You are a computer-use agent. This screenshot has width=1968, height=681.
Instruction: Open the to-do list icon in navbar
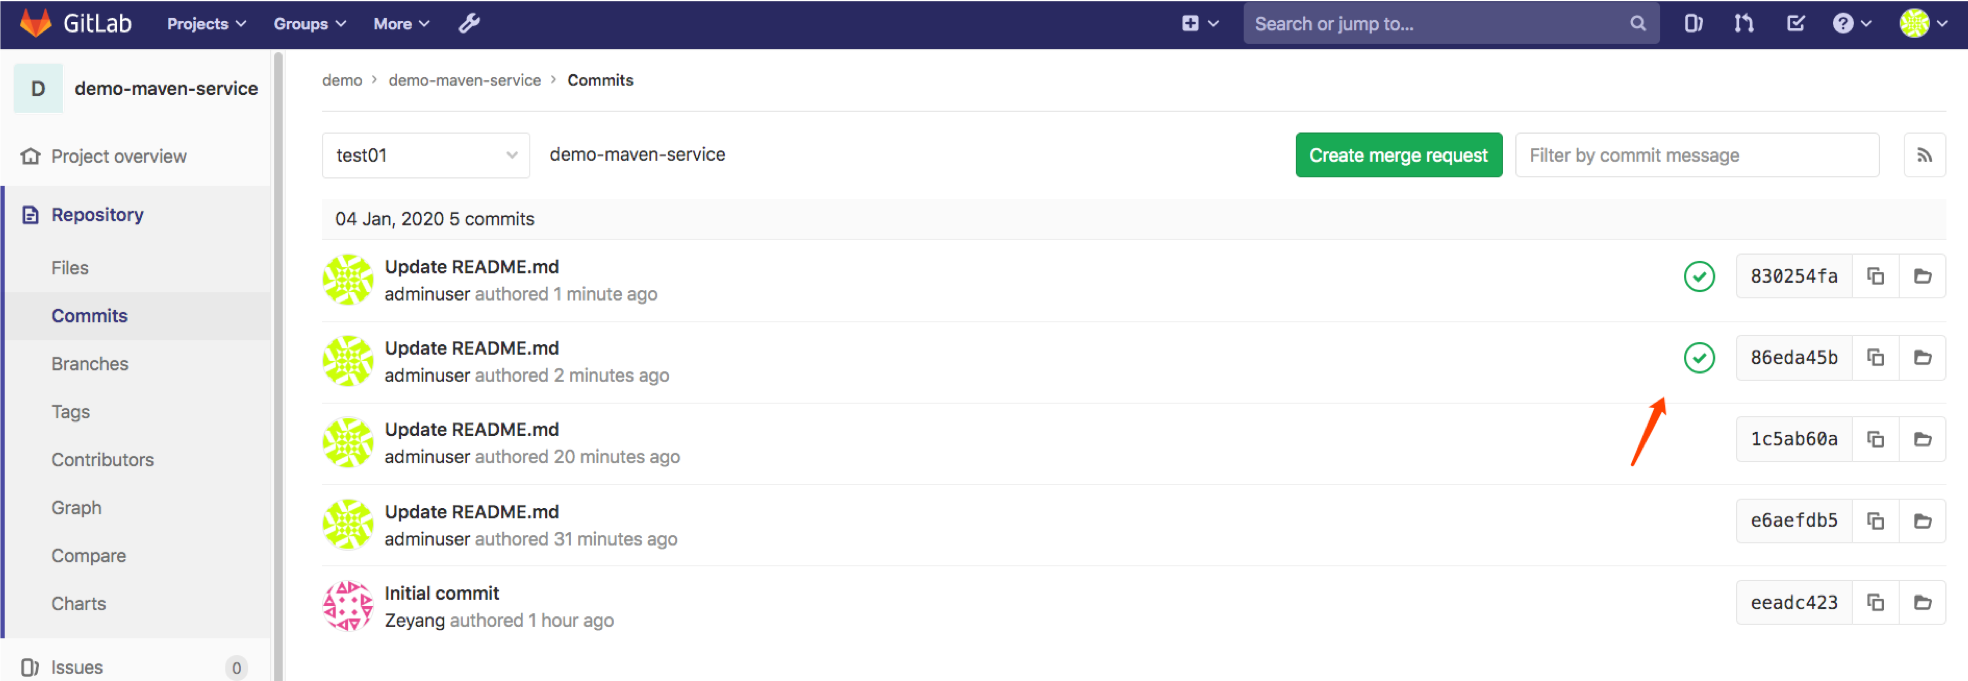[x=1796, y=23]
